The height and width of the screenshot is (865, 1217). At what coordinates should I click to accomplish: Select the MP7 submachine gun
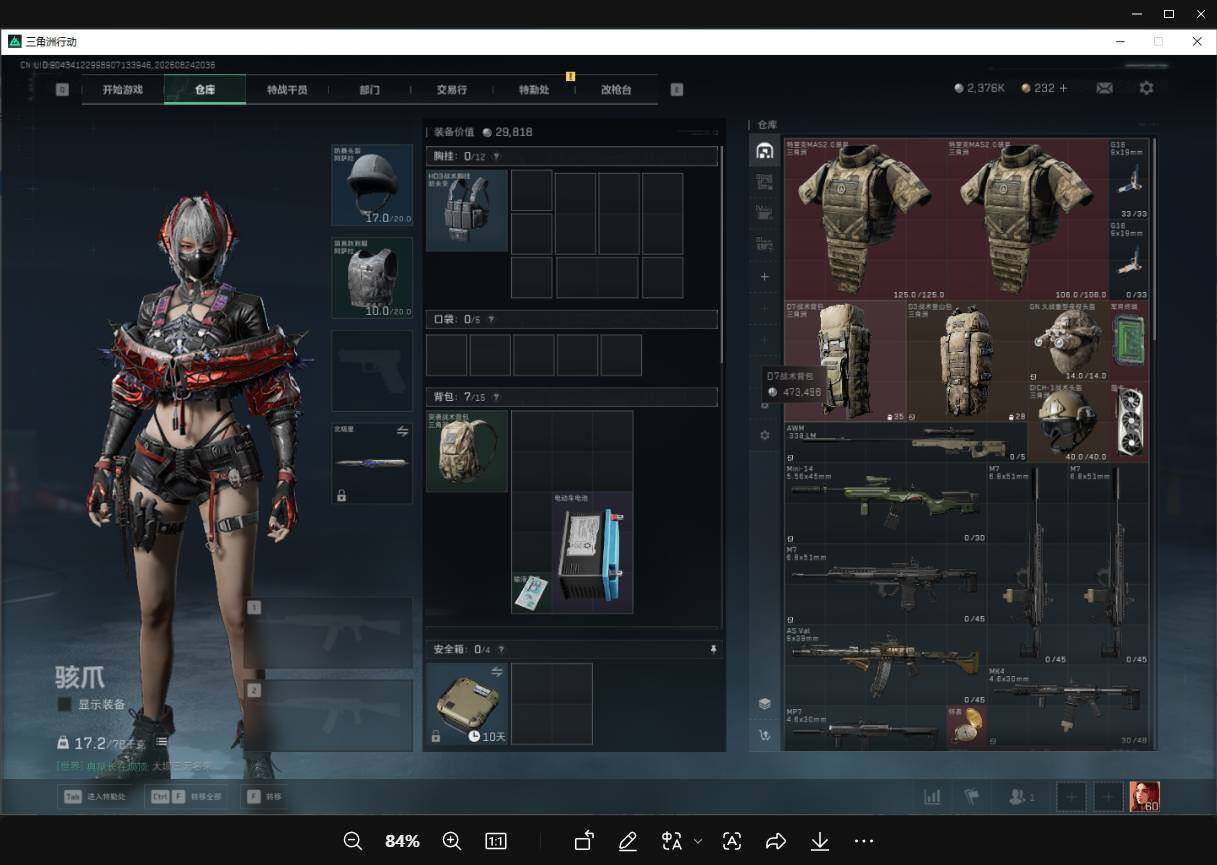point(865,727)
